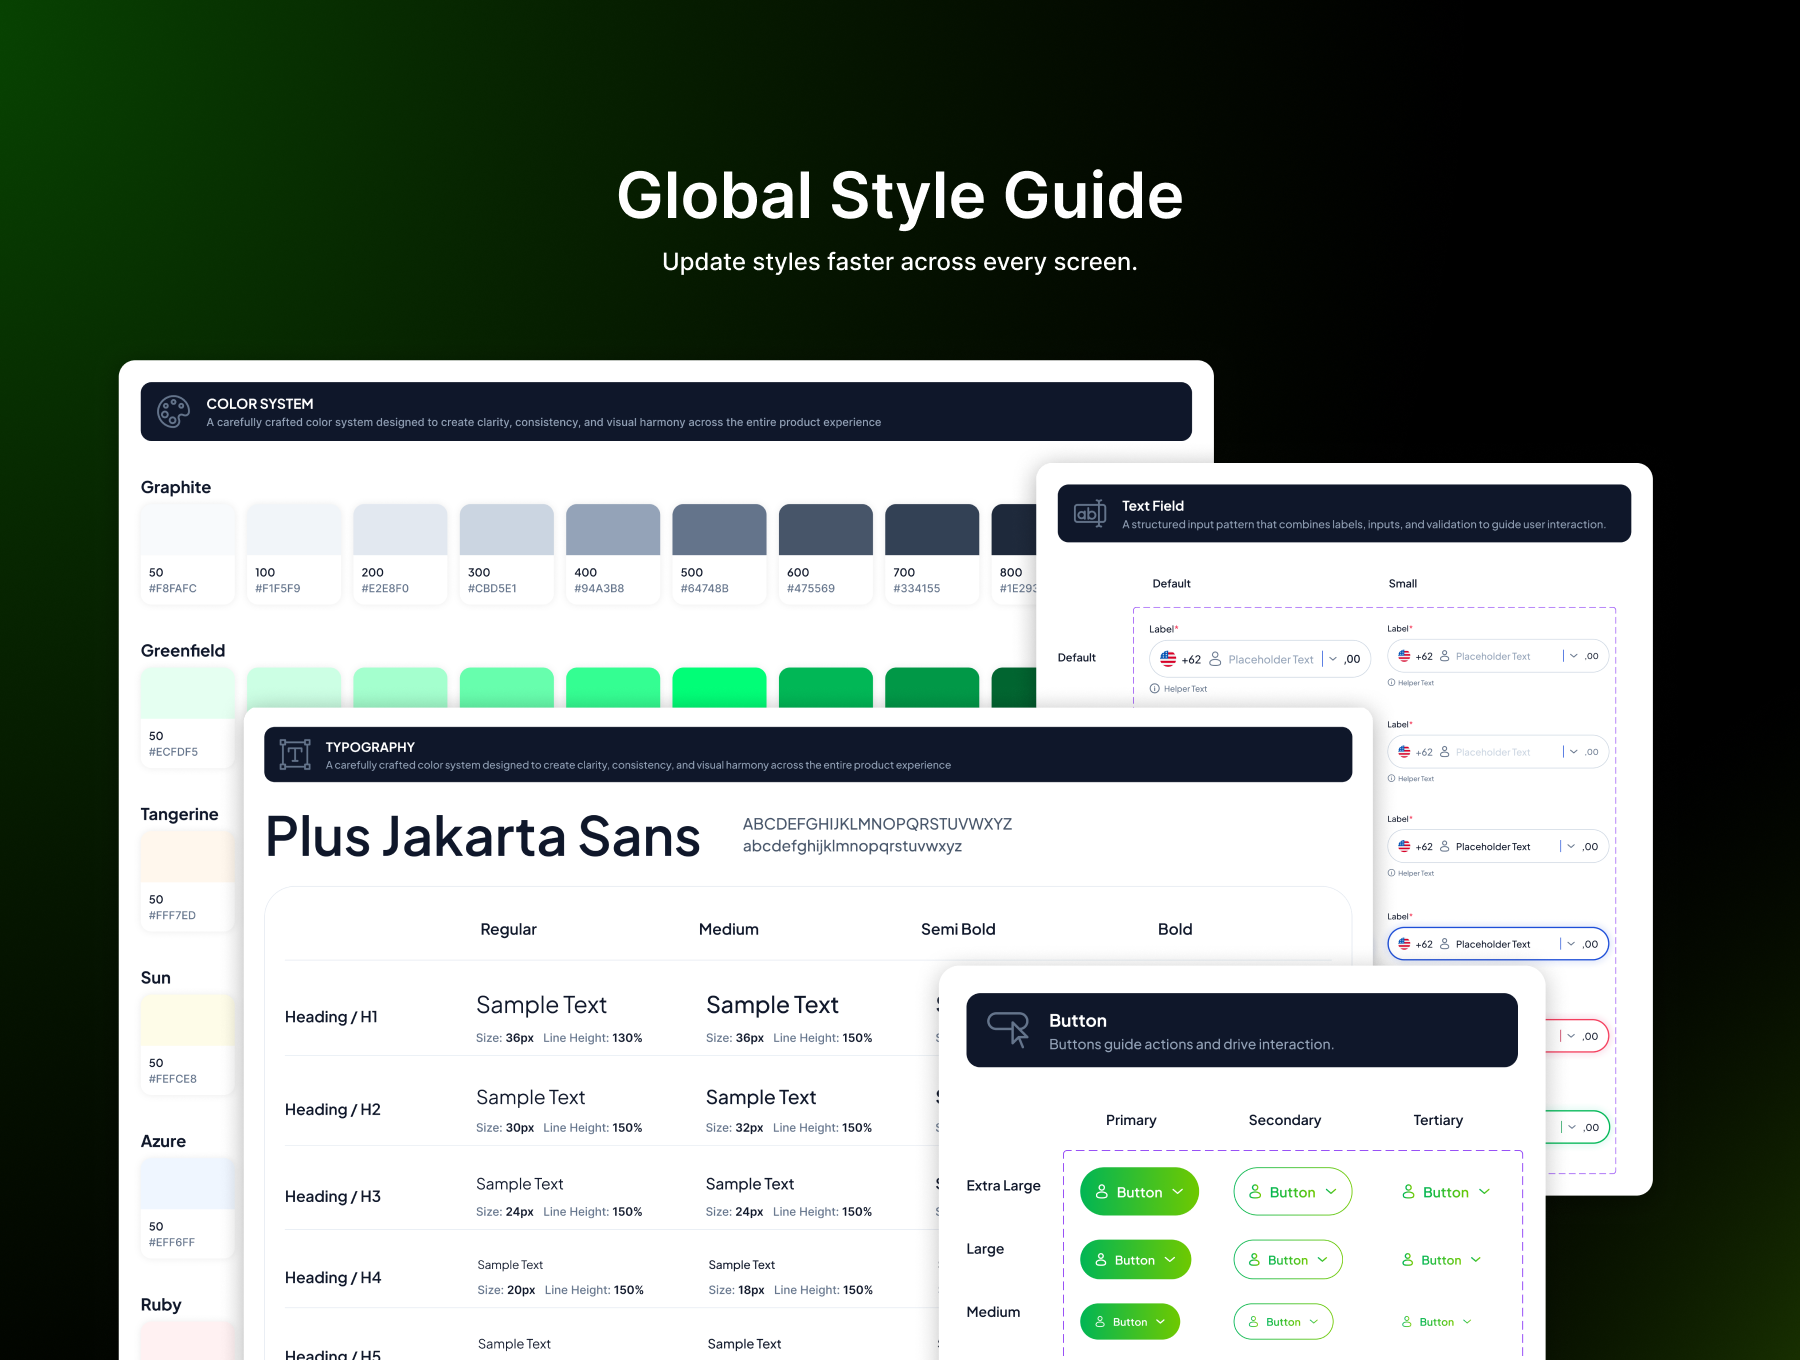
Task: Click the user icon in Extra Large primary Button
Action: pyautogui.click(x=1102, y=1192)
